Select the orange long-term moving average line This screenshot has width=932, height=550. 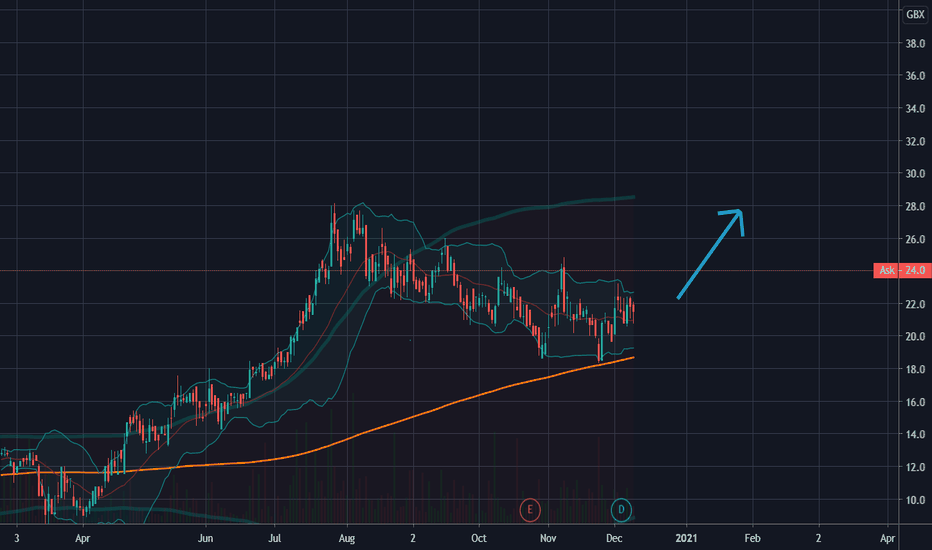416,417
